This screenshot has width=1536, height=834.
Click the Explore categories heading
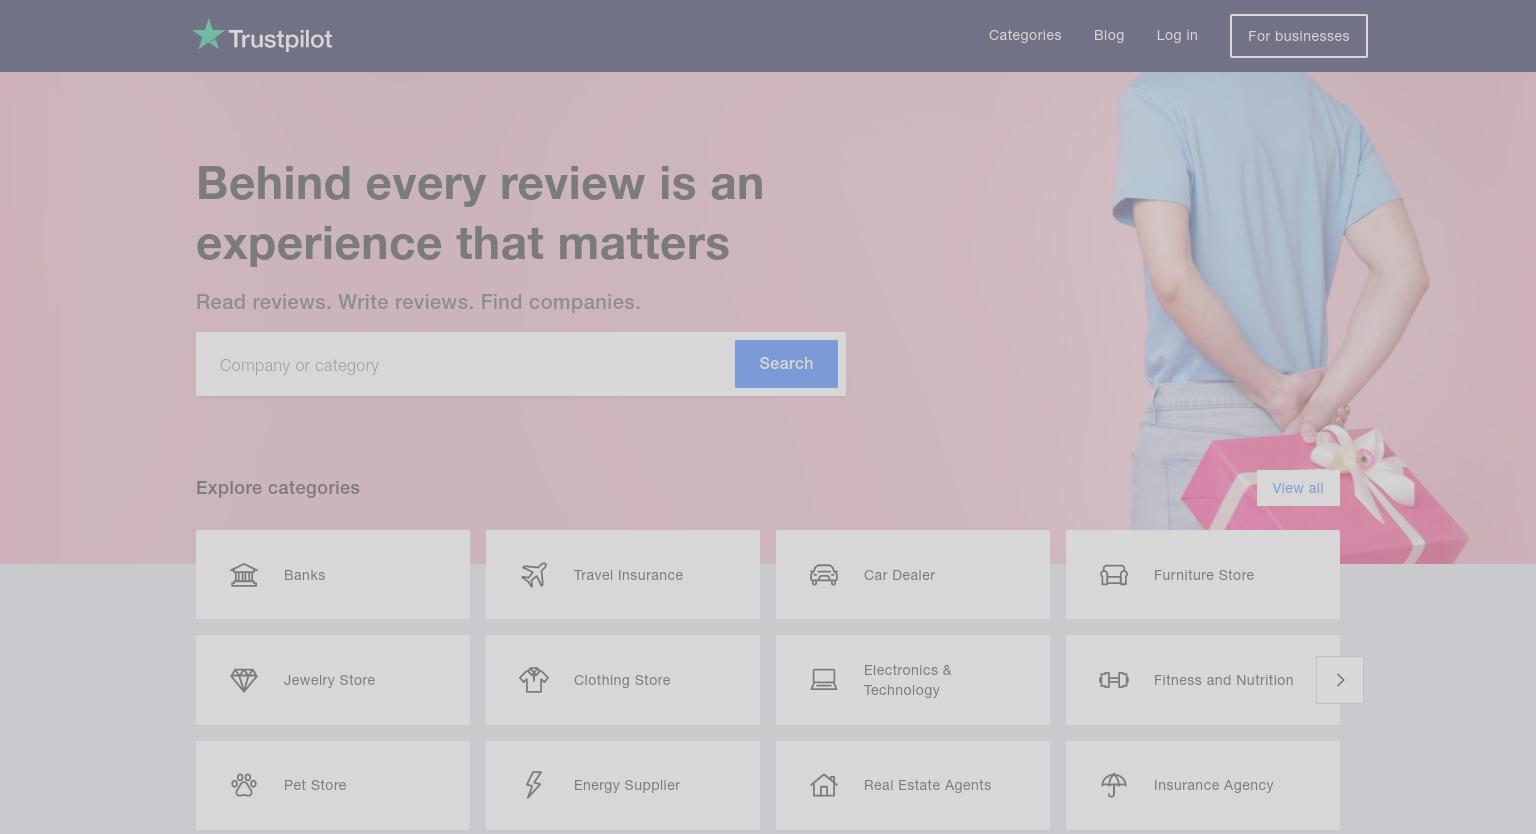pyautogui.click(x=278, y=488)
